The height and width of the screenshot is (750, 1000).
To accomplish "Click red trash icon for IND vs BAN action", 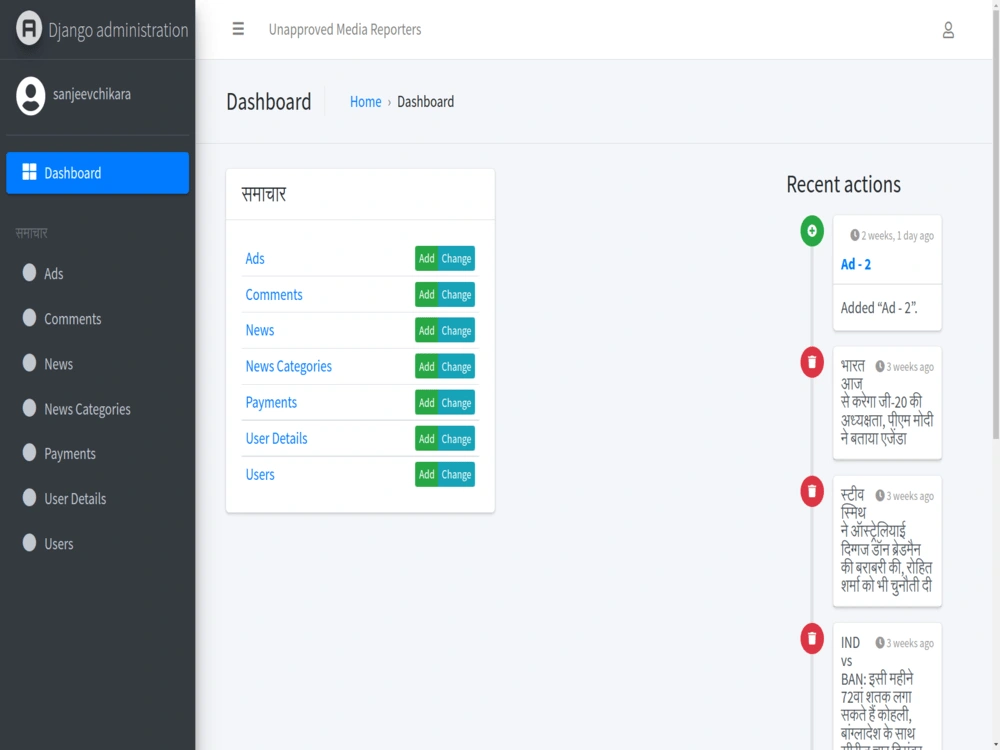I will [x=812, y=638].
